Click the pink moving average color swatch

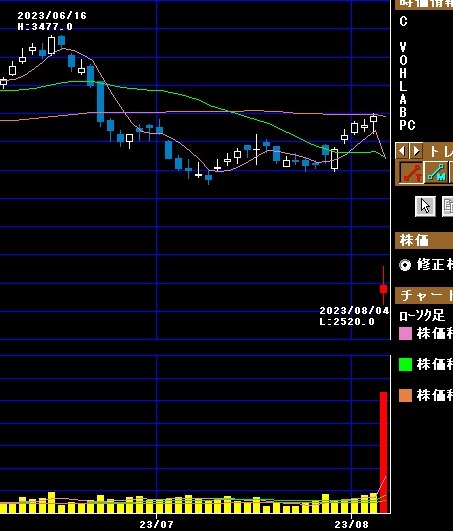click(x=405, y=333)
